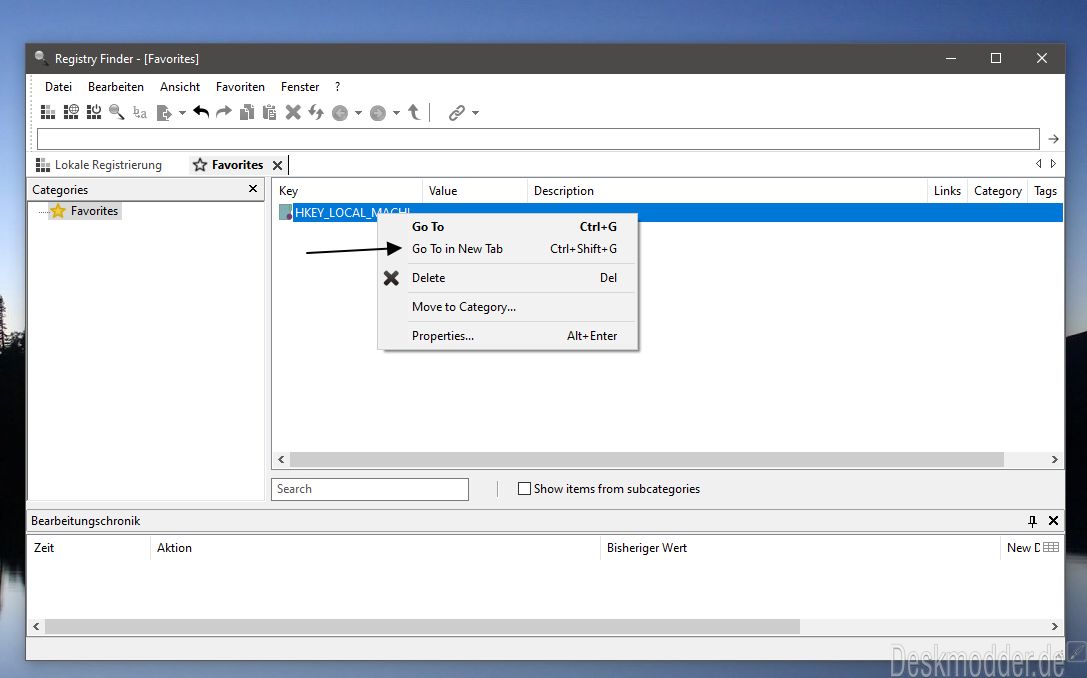Open the Favoriten menu
The image size is (1087, 678).
pos(240,87)
